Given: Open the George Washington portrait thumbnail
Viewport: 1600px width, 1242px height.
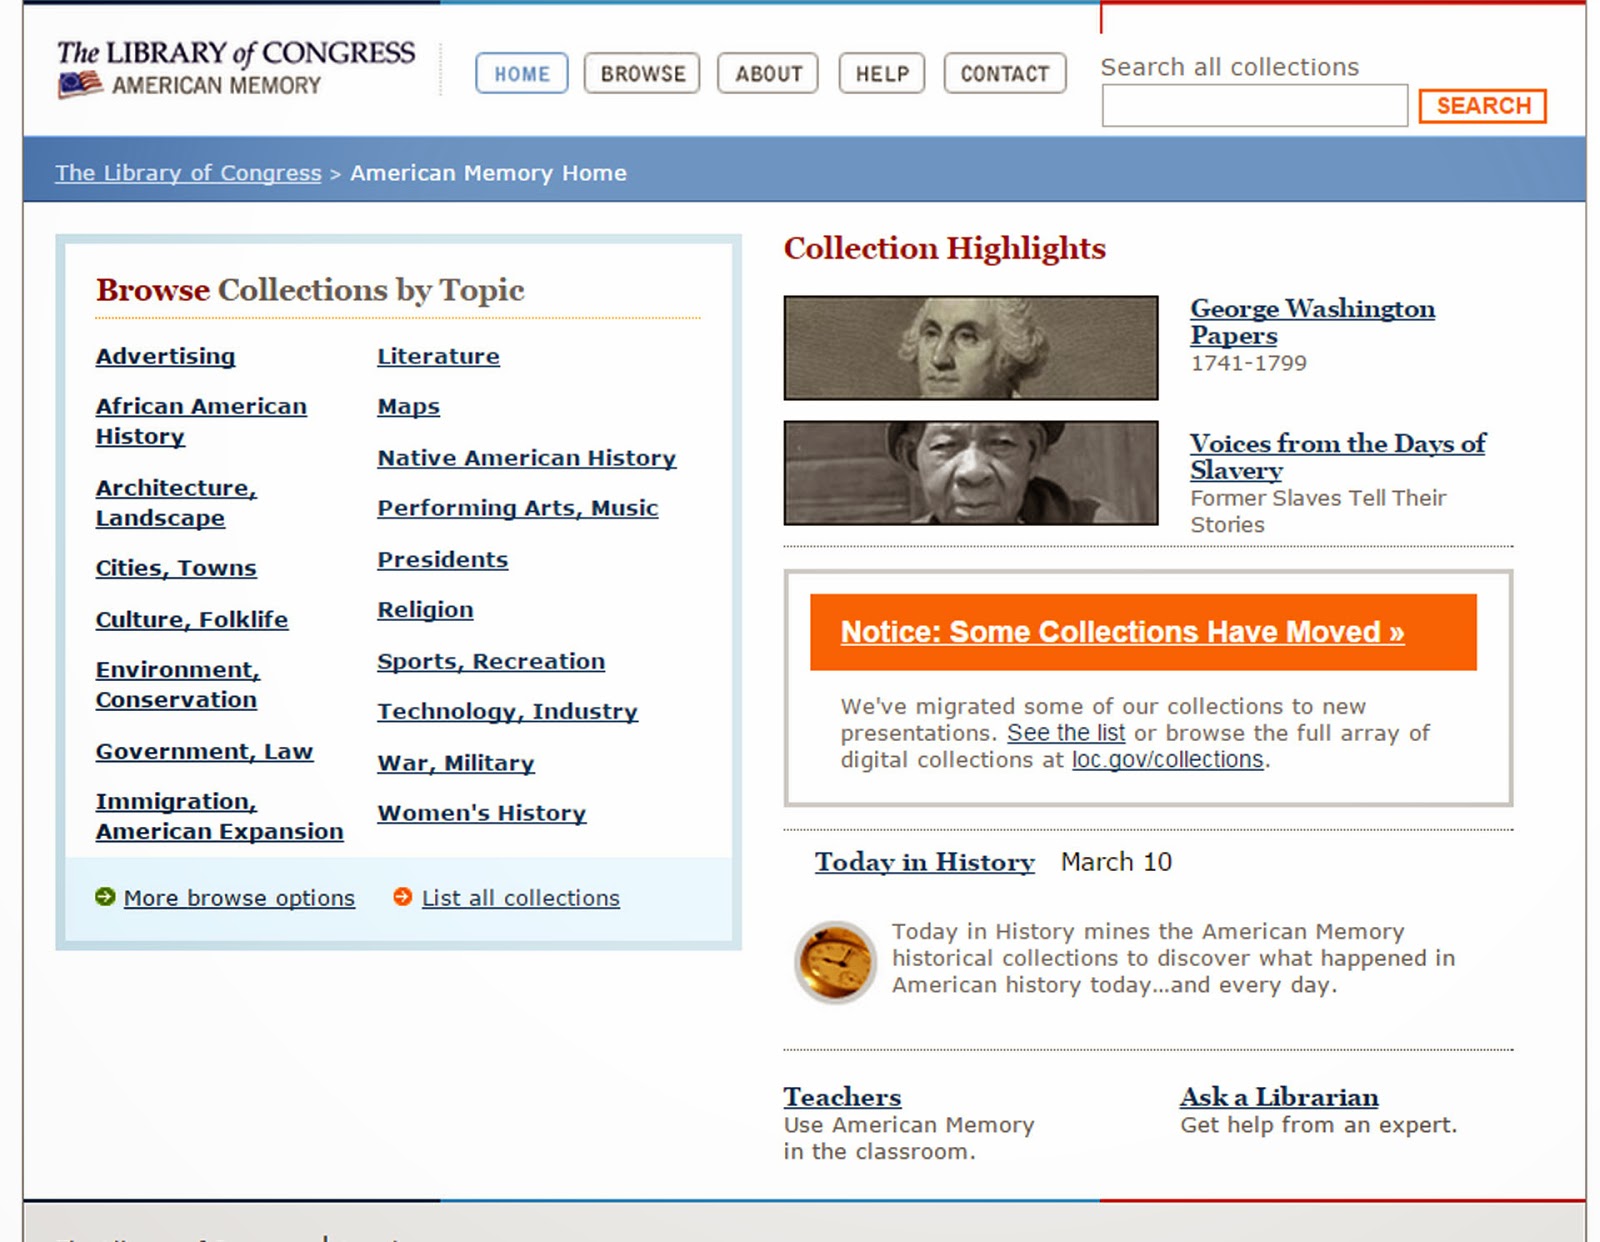Looking at the screenshot, I should coord(971,347).
